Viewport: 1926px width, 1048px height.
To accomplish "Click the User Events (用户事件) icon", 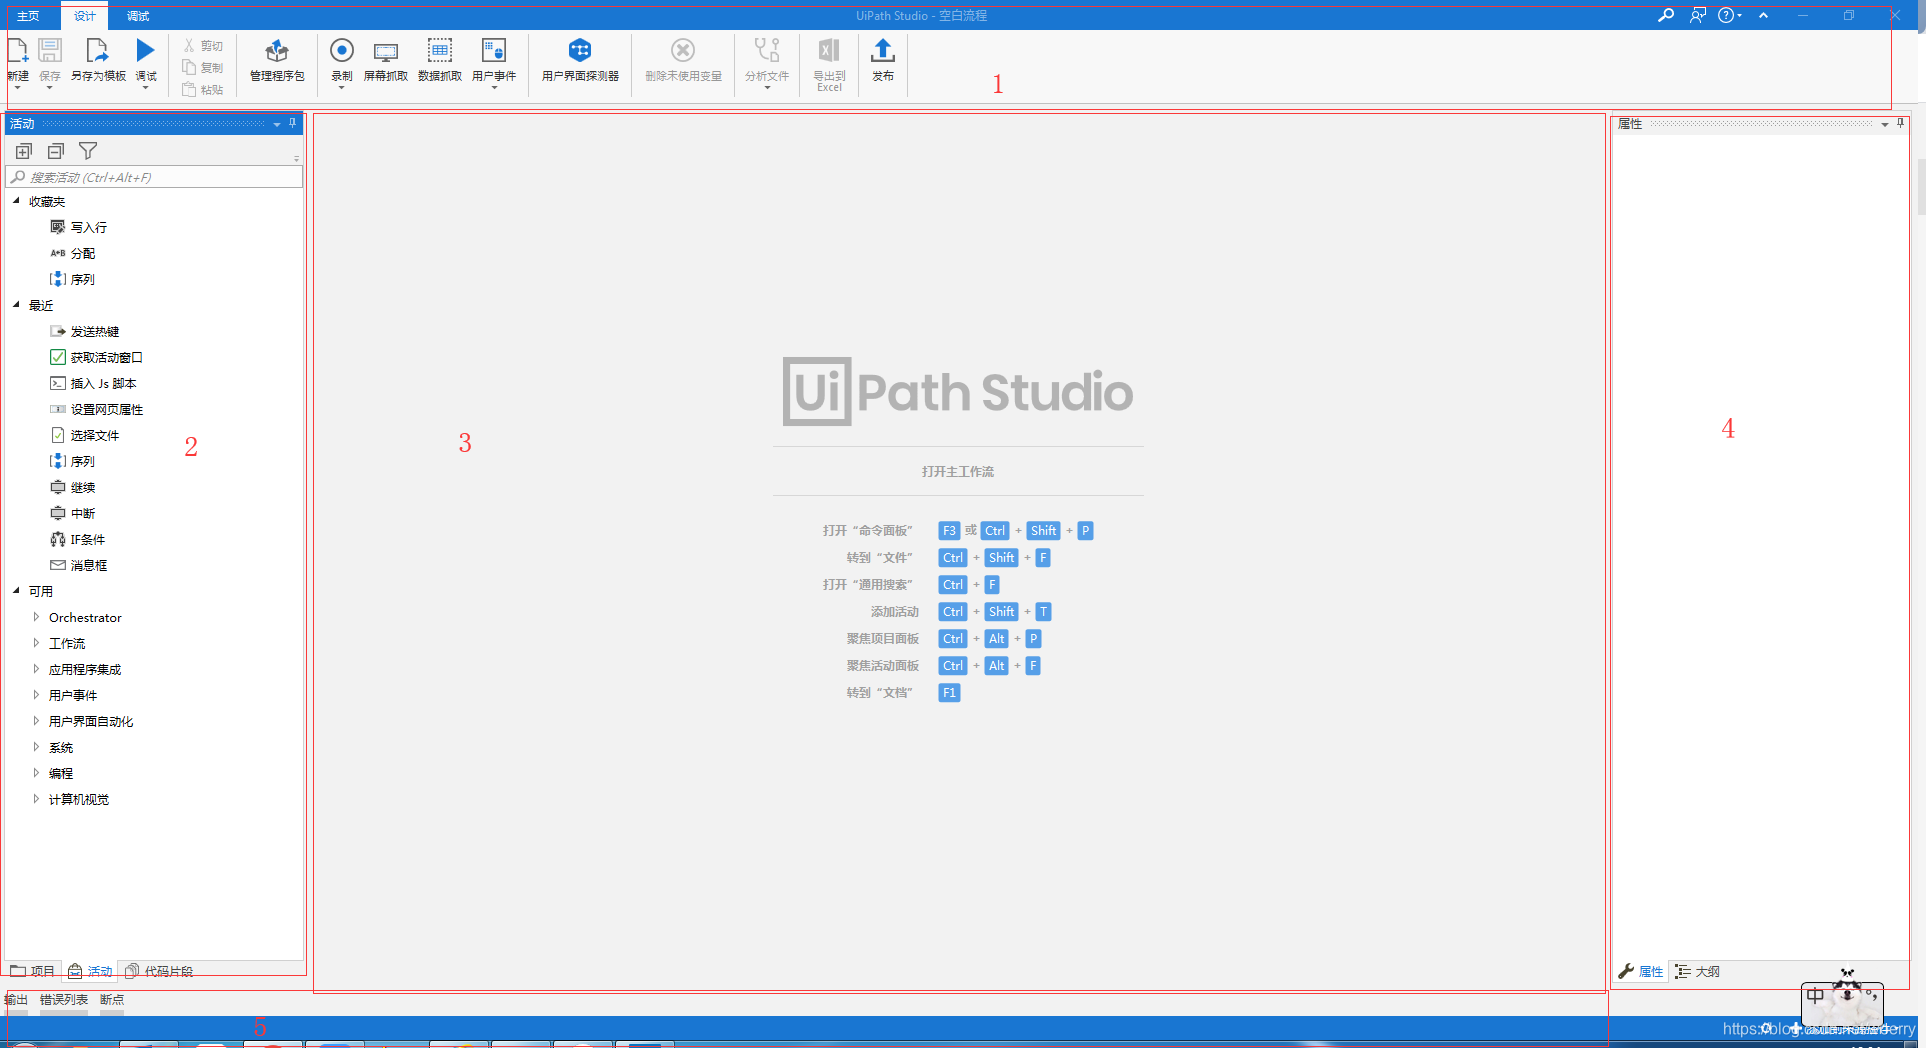I will [494, 50].
